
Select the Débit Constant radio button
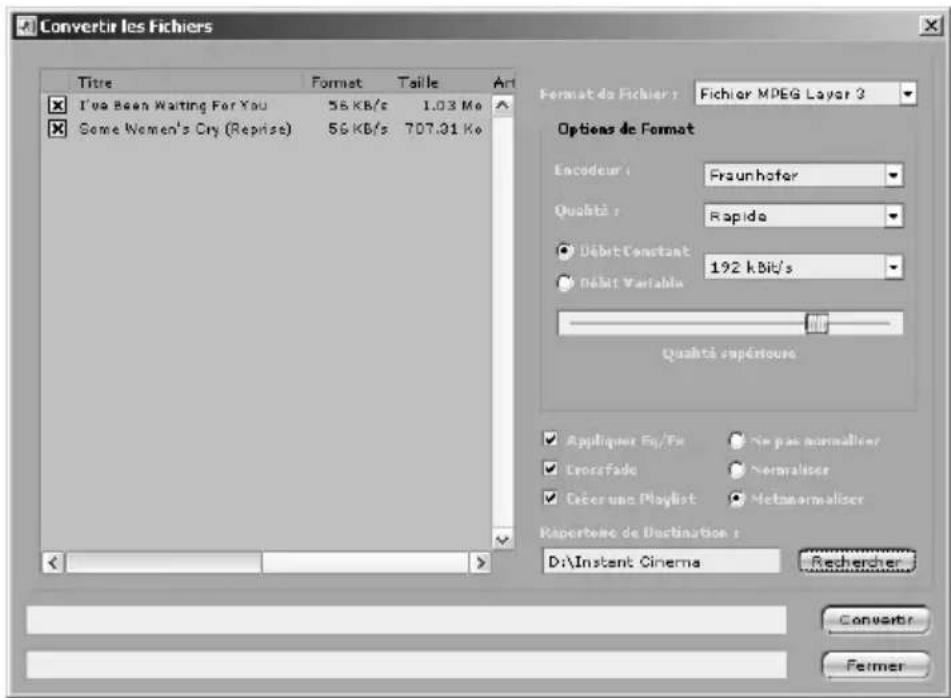(x=565, y=251)
